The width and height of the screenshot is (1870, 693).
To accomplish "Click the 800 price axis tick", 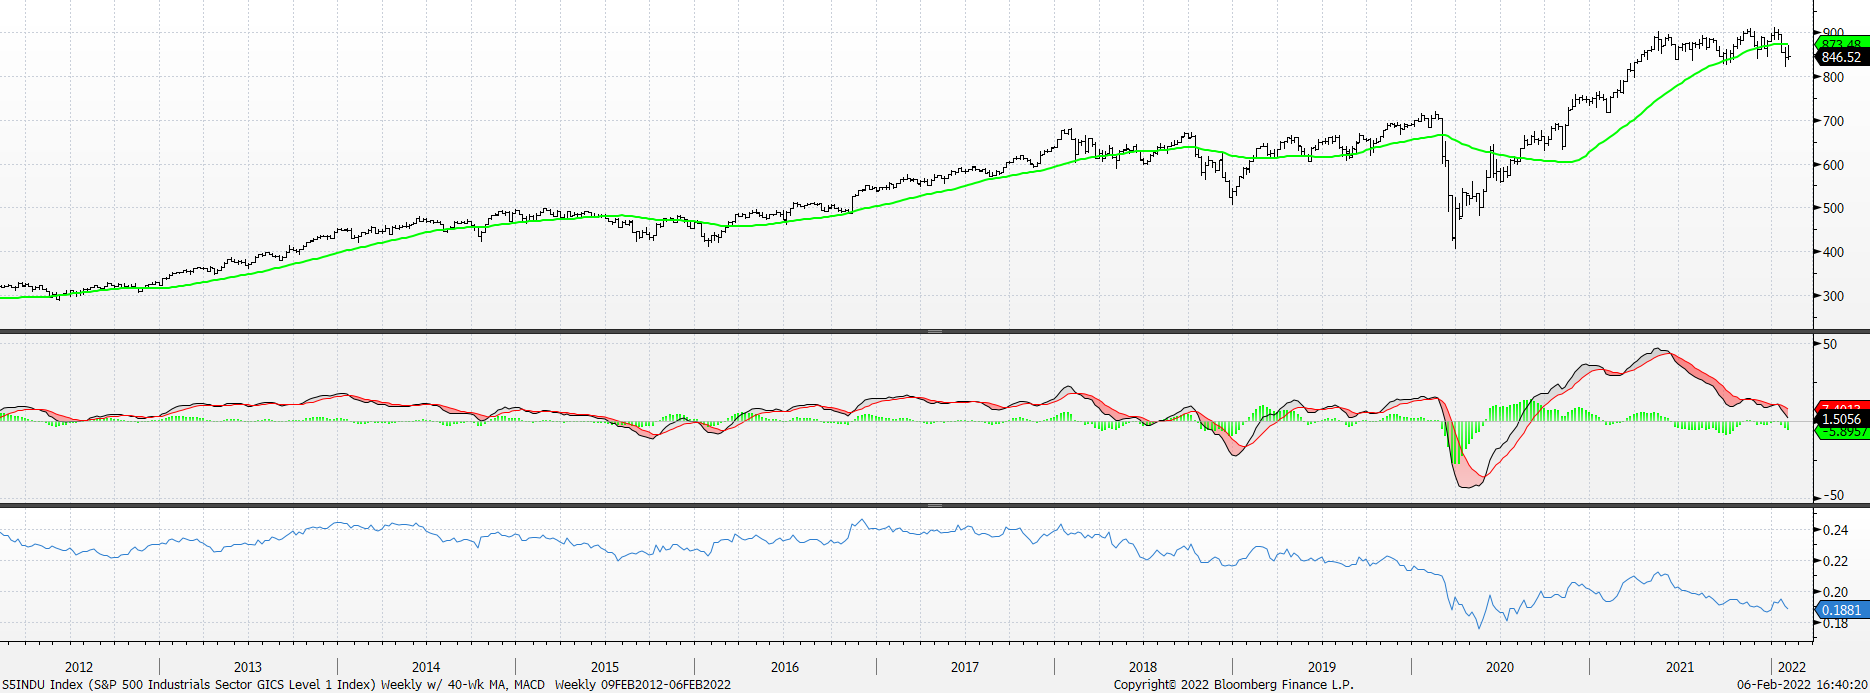I will (1833, 77).
